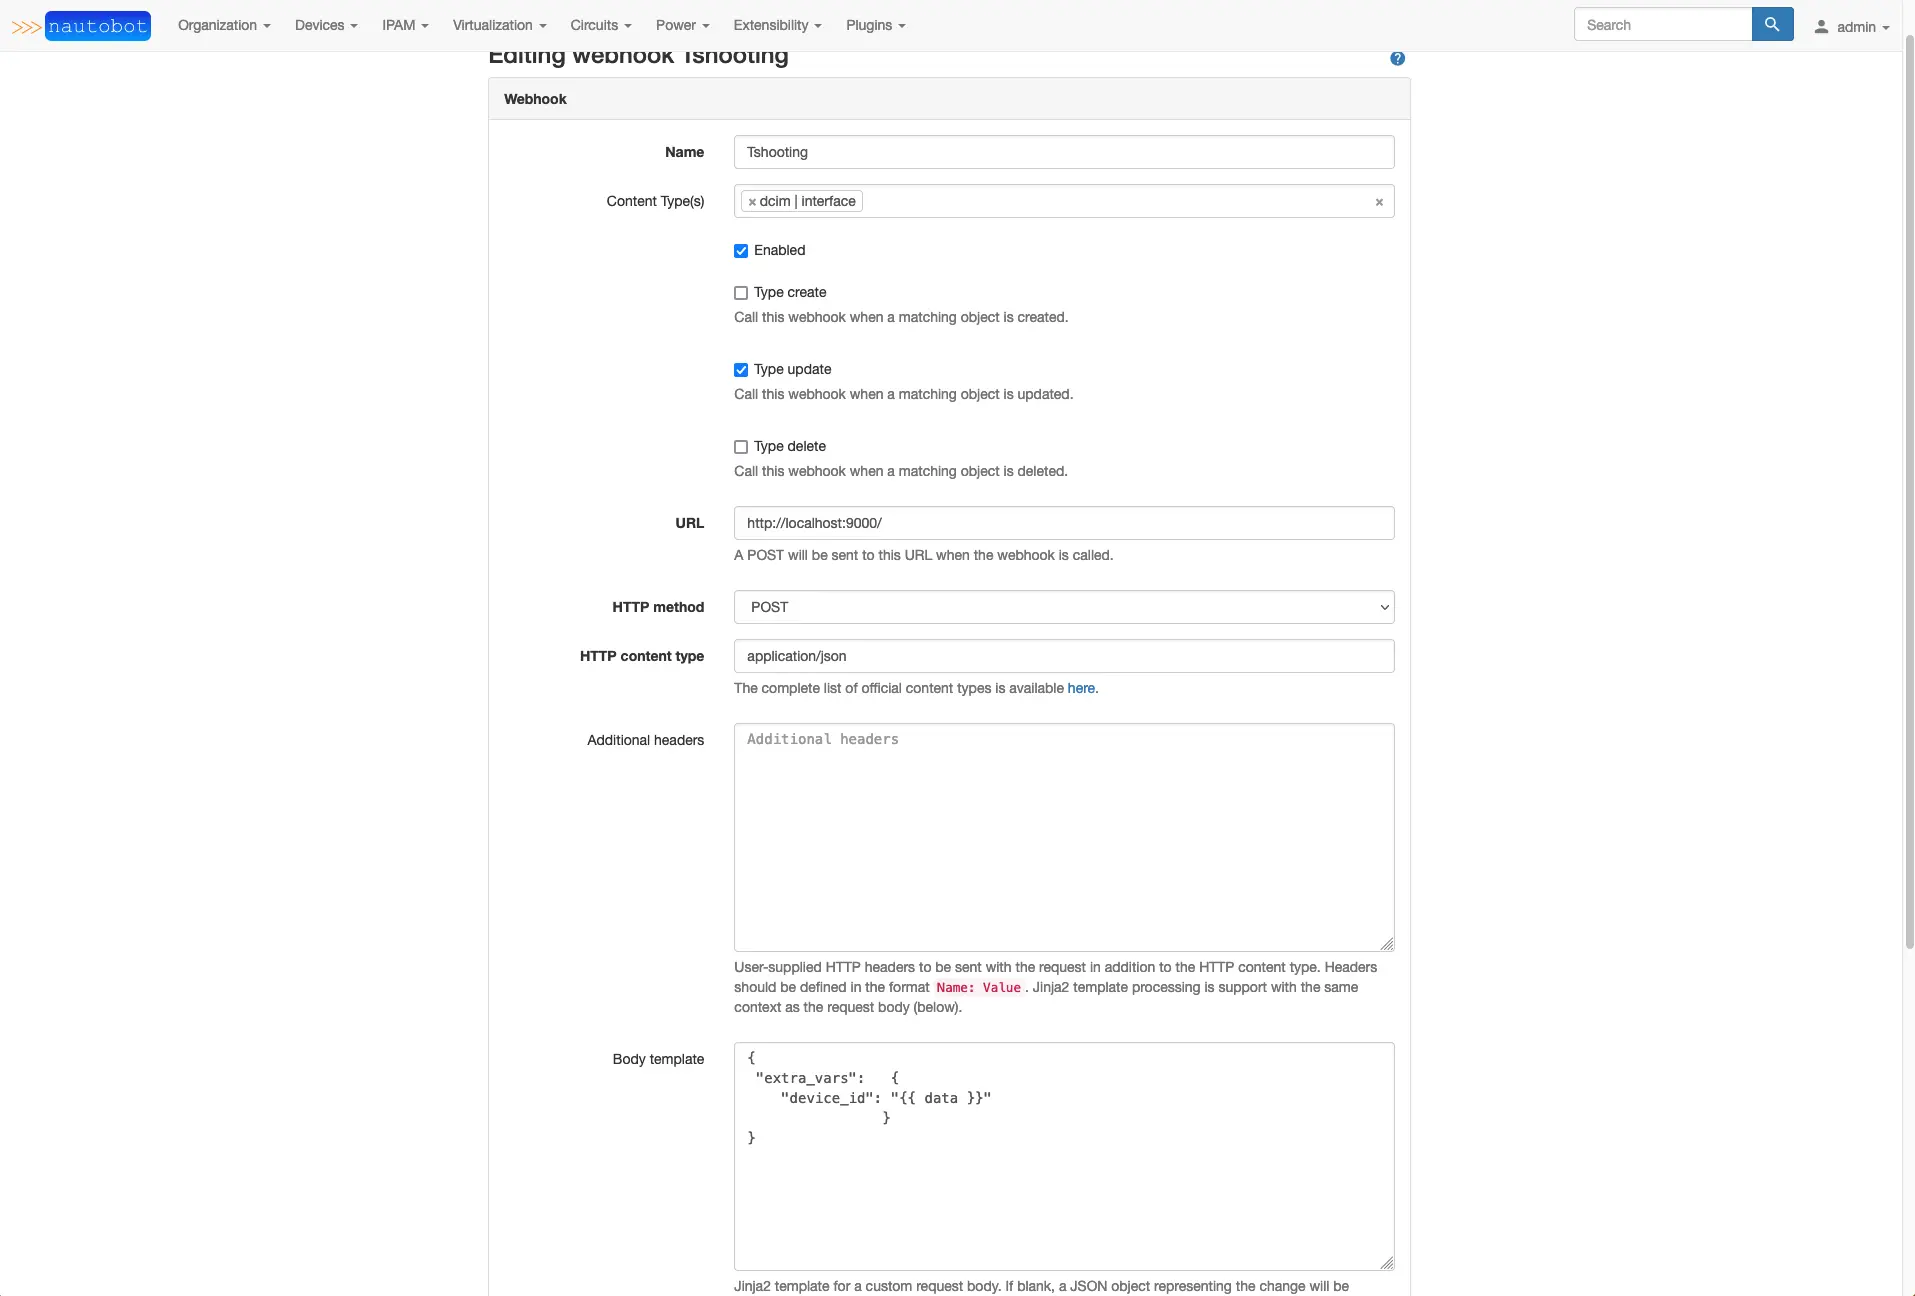Enable the Type create checkbox
The image size is (1915, 1296).
tap(741, 293)
